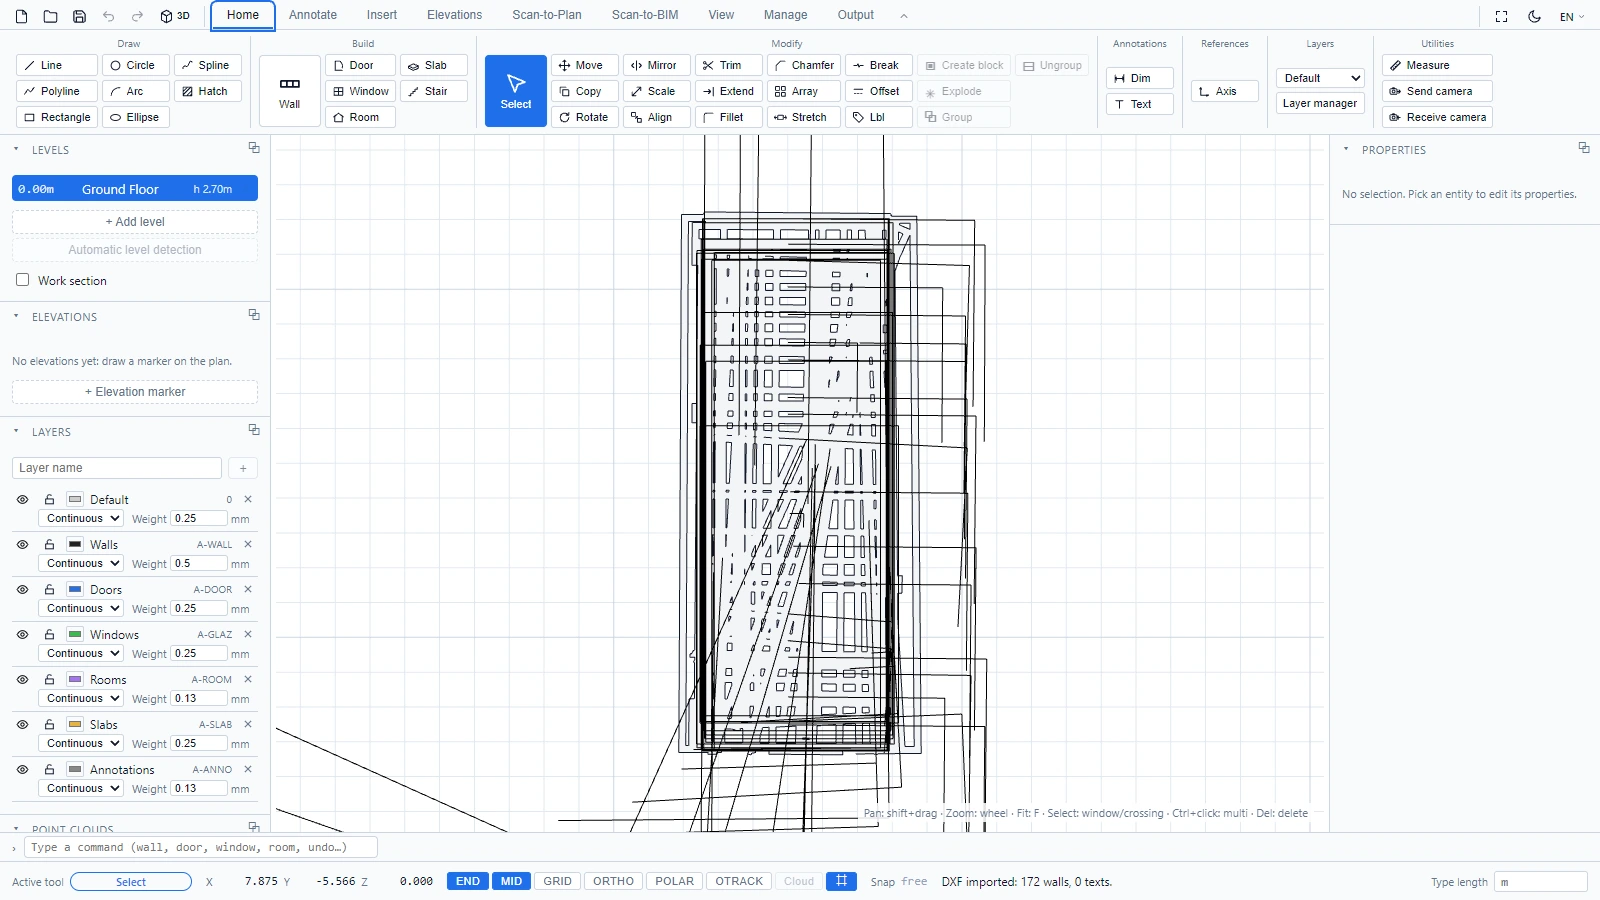Open linetype dropdown for Doors layer

pyautogui.click(x=81, y=608)
